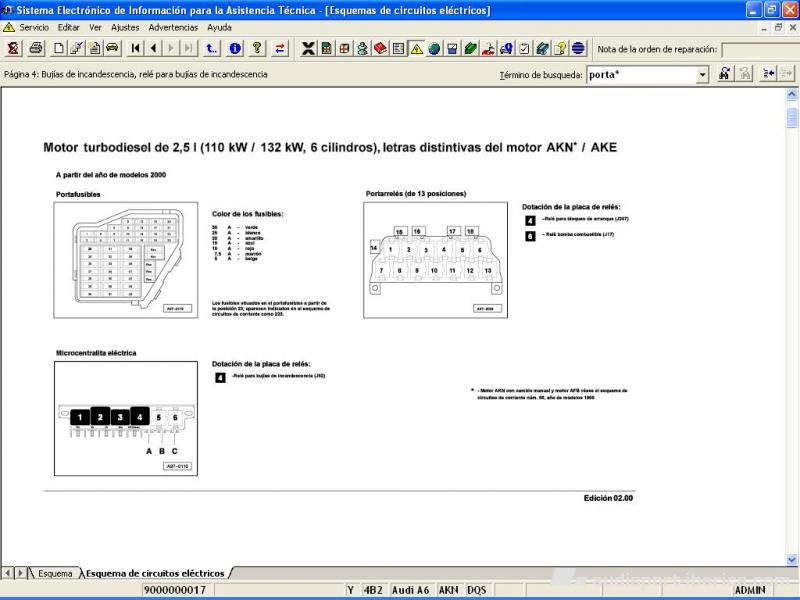Click the jump-to-result arrow icon beside search
800x600 pixels.
[768, 74]
